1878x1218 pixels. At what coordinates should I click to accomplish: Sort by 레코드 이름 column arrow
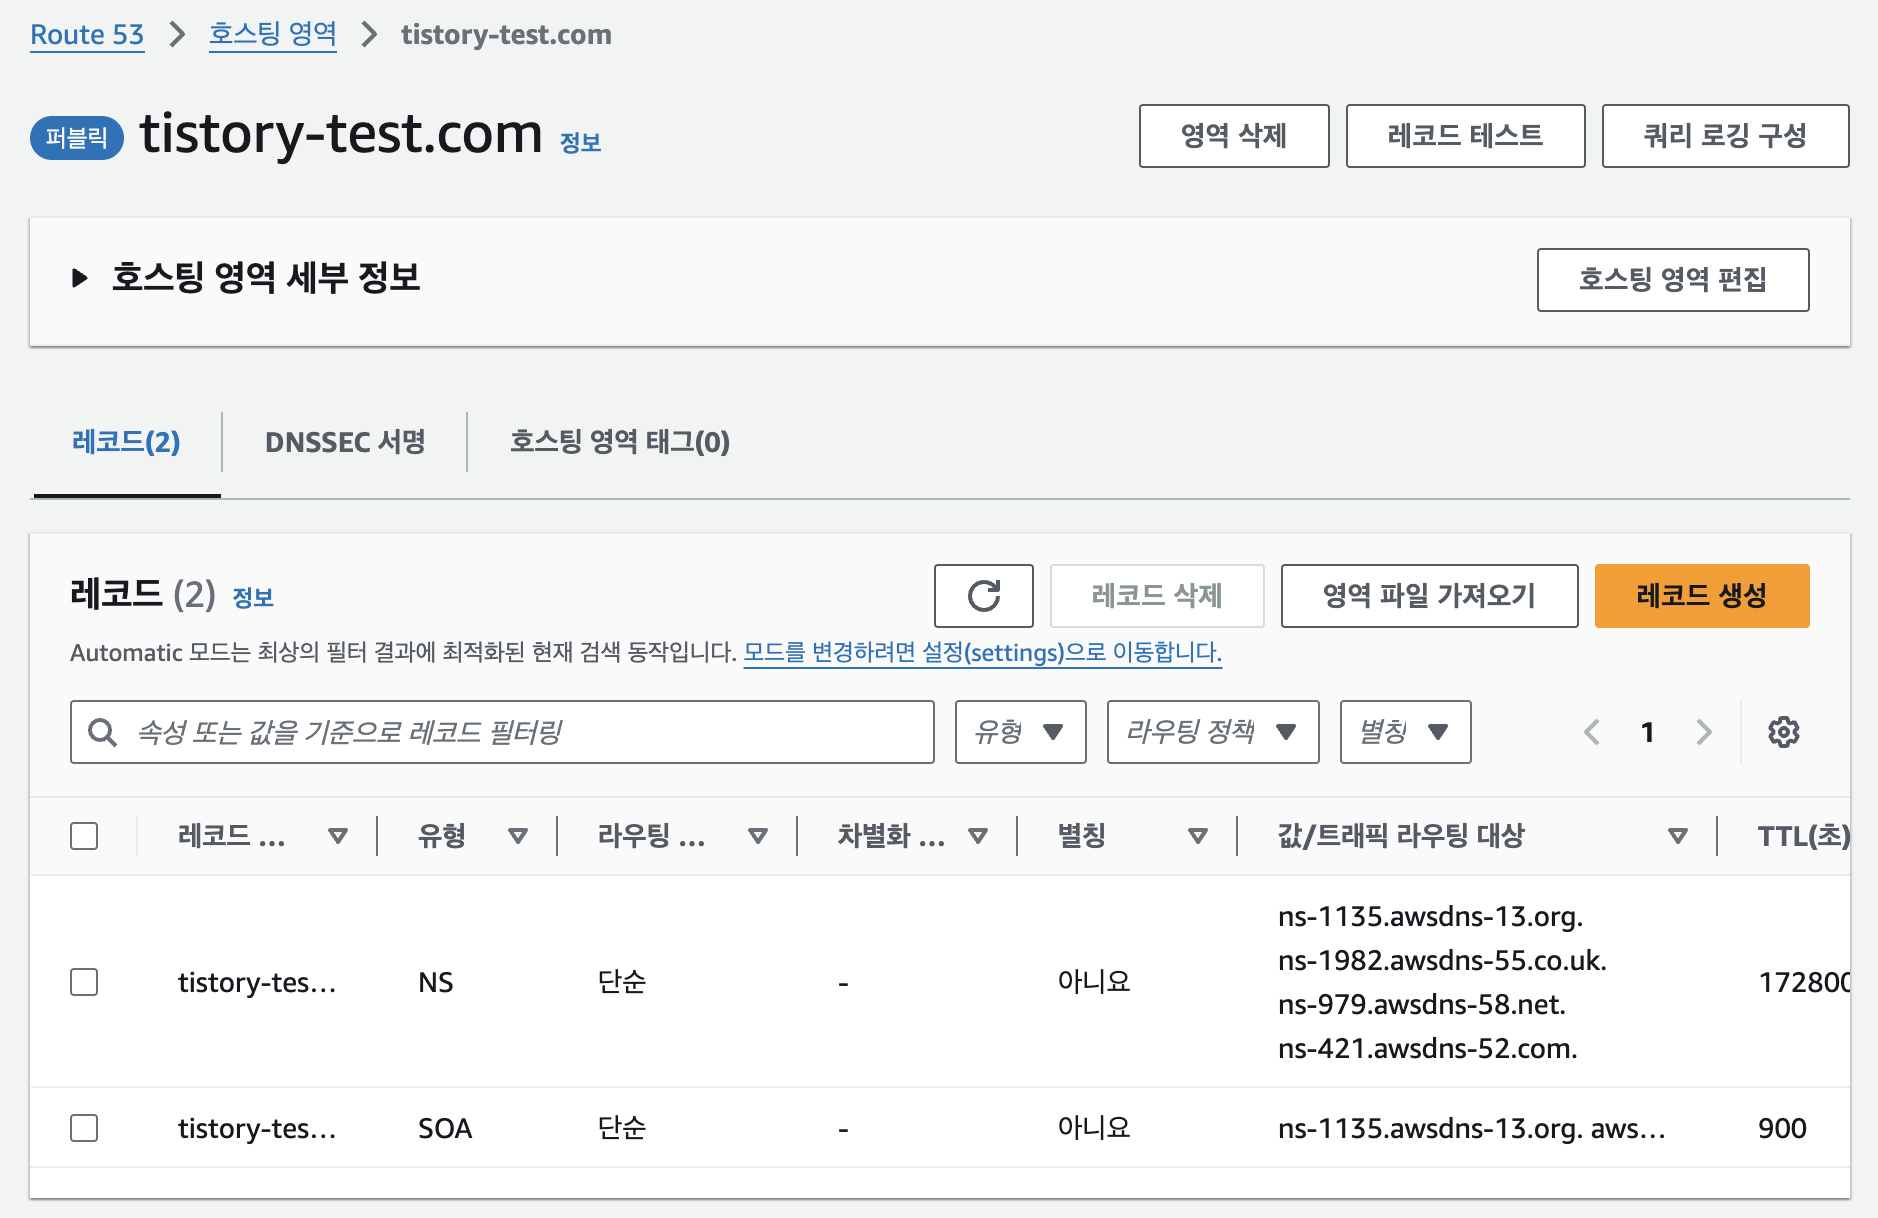pyautogui.click(x=338, y=836)
